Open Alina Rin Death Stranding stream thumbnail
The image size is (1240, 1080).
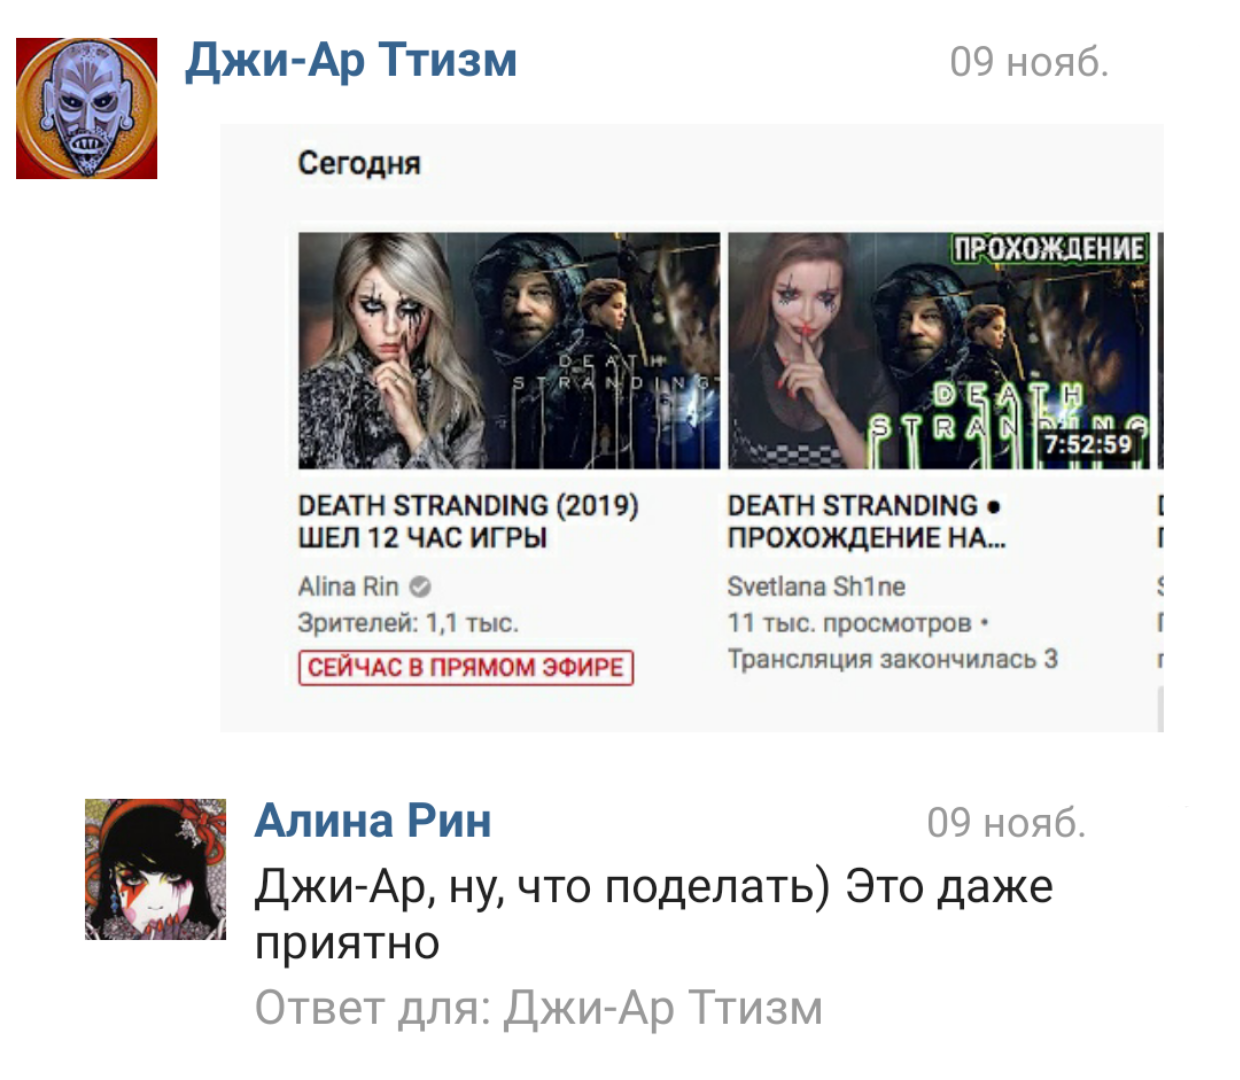click(x=509, y=351)
